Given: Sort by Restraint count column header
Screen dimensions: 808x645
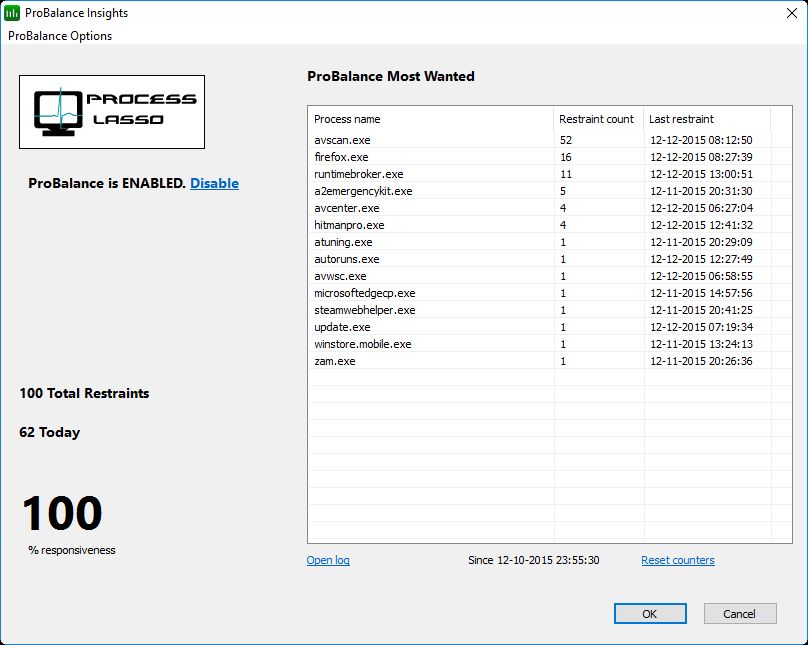Looking at the screenshot, I should (x=598, y=119).
